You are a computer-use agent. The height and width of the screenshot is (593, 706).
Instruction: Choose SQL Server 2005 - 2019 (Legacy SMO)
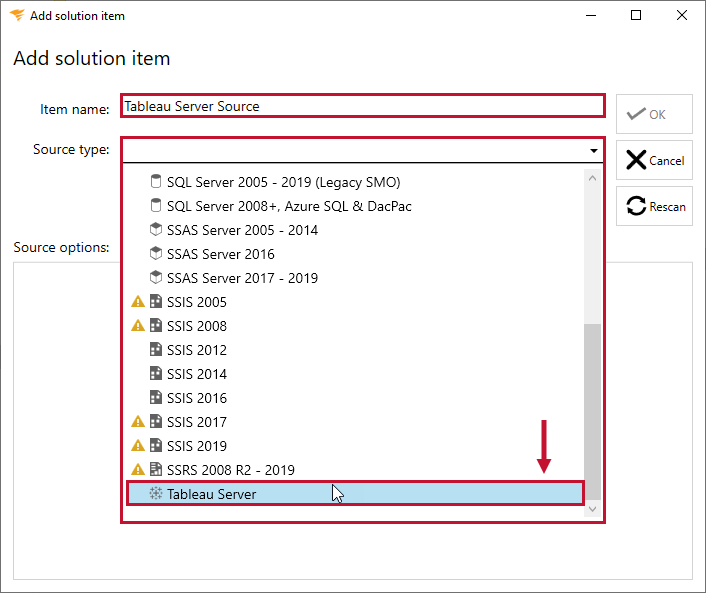tap(355, 182)
